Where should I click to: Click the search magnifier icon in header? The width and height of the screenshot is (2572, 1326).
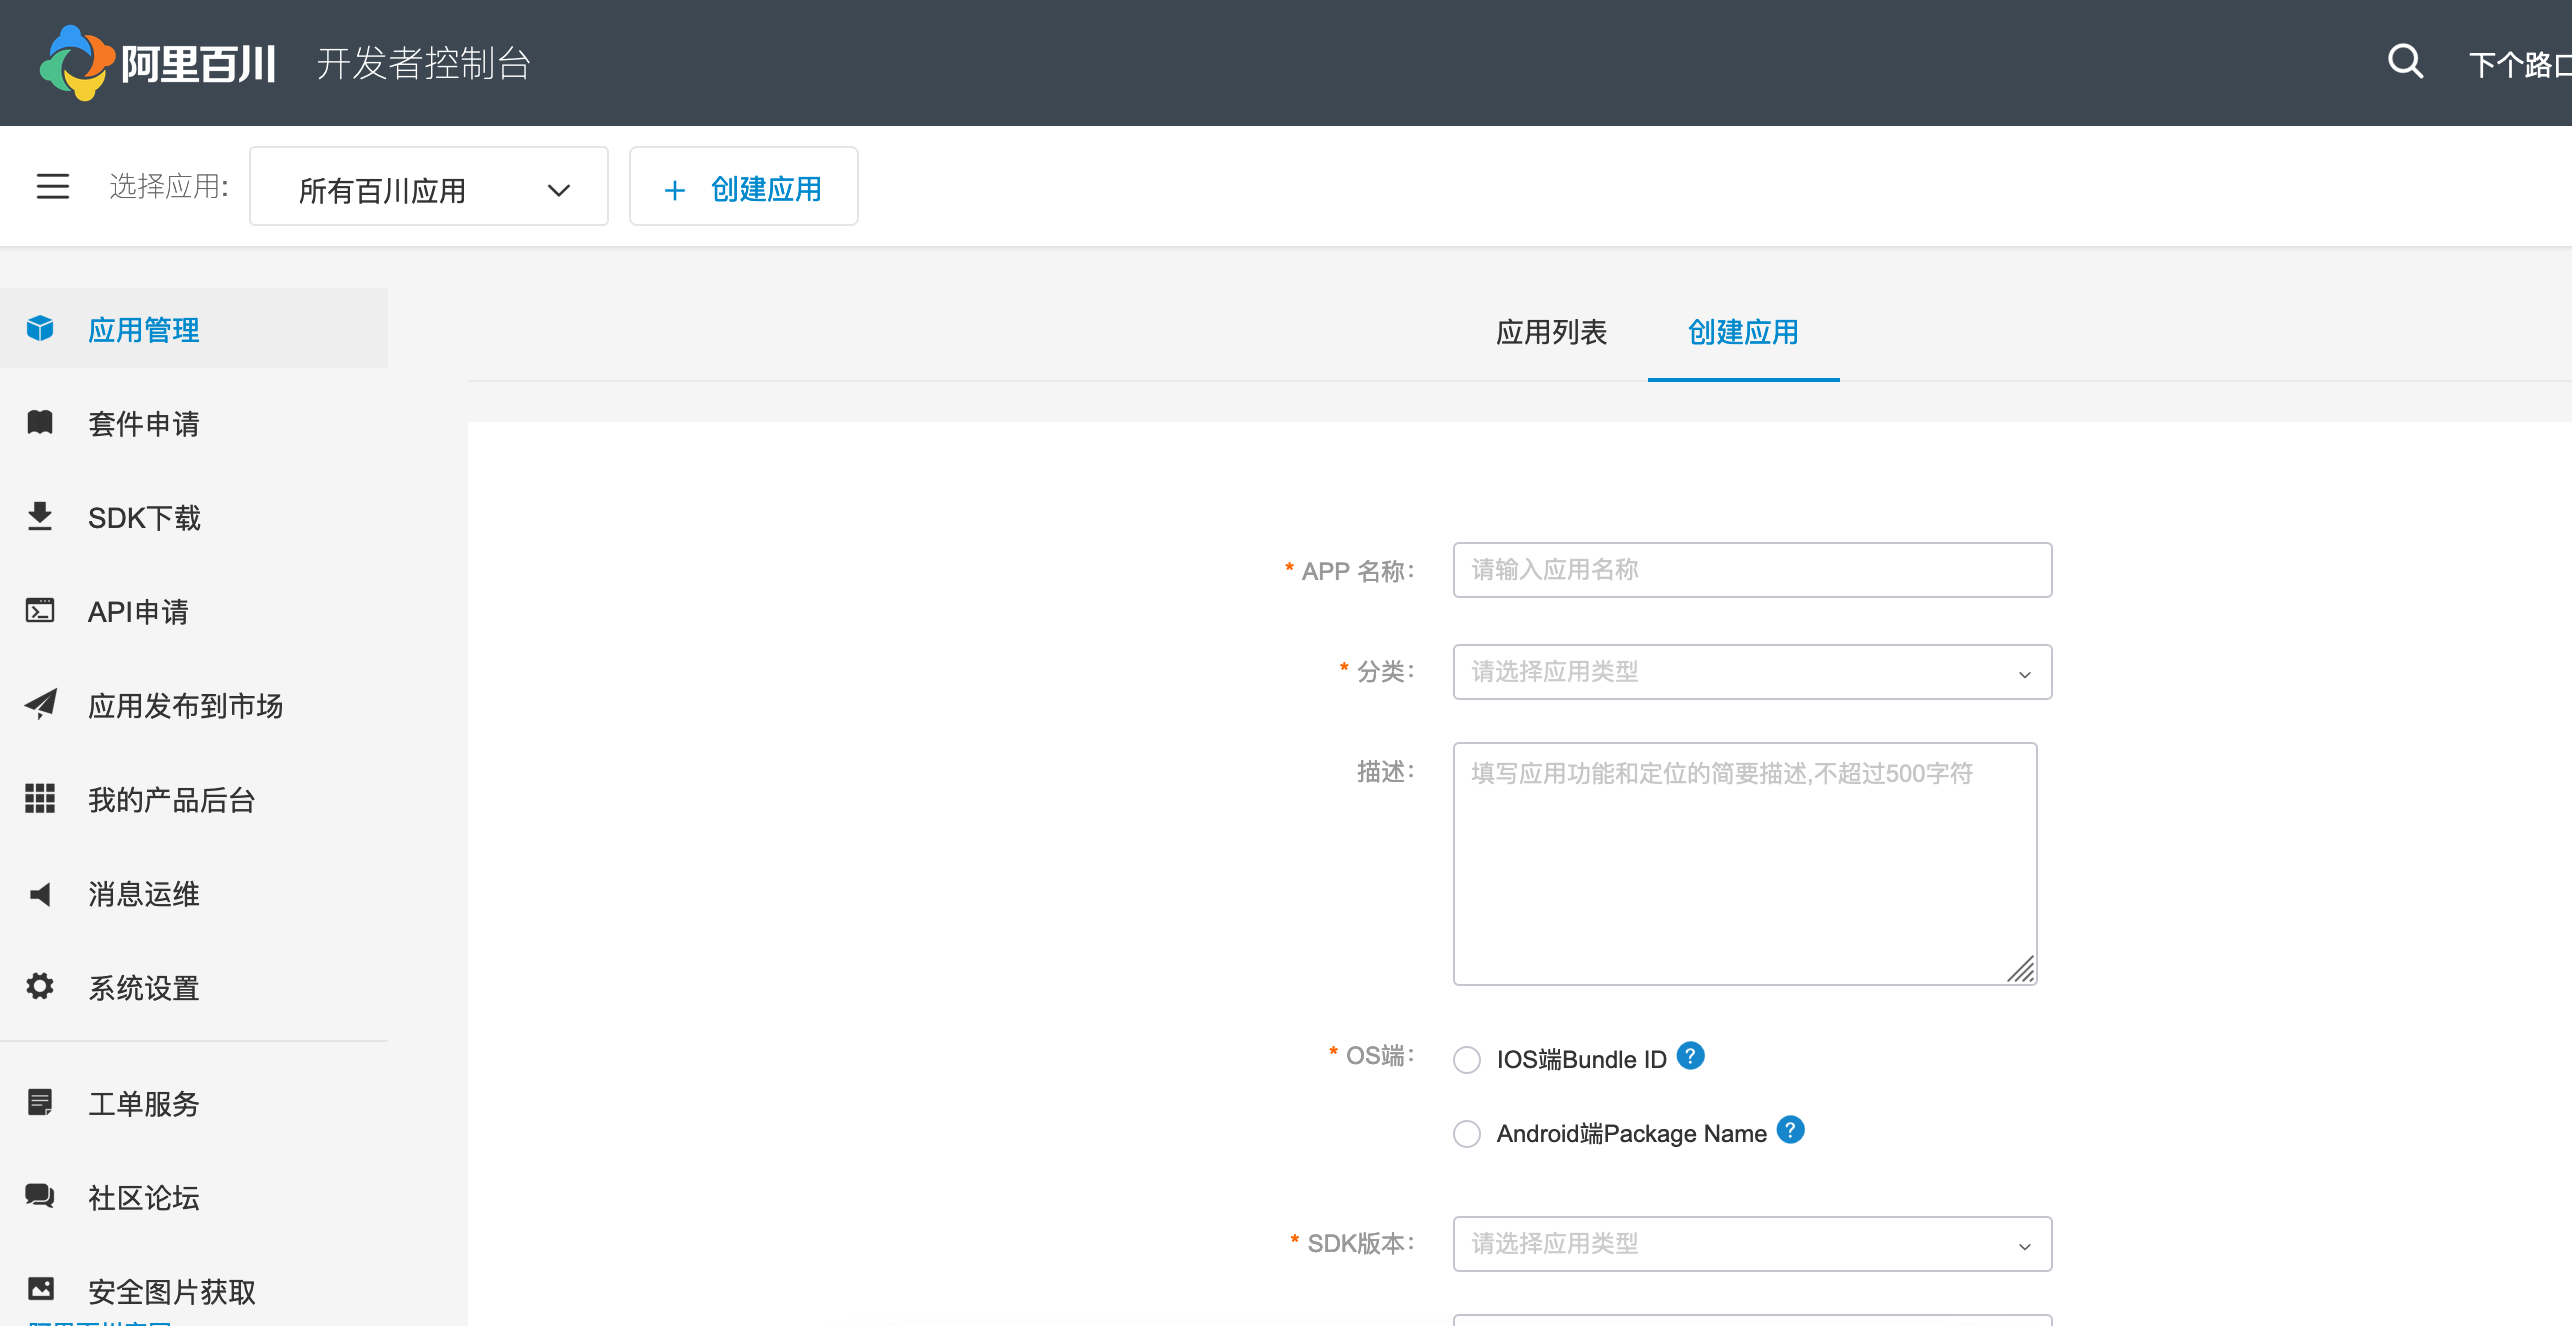[x=2404, y=62]
